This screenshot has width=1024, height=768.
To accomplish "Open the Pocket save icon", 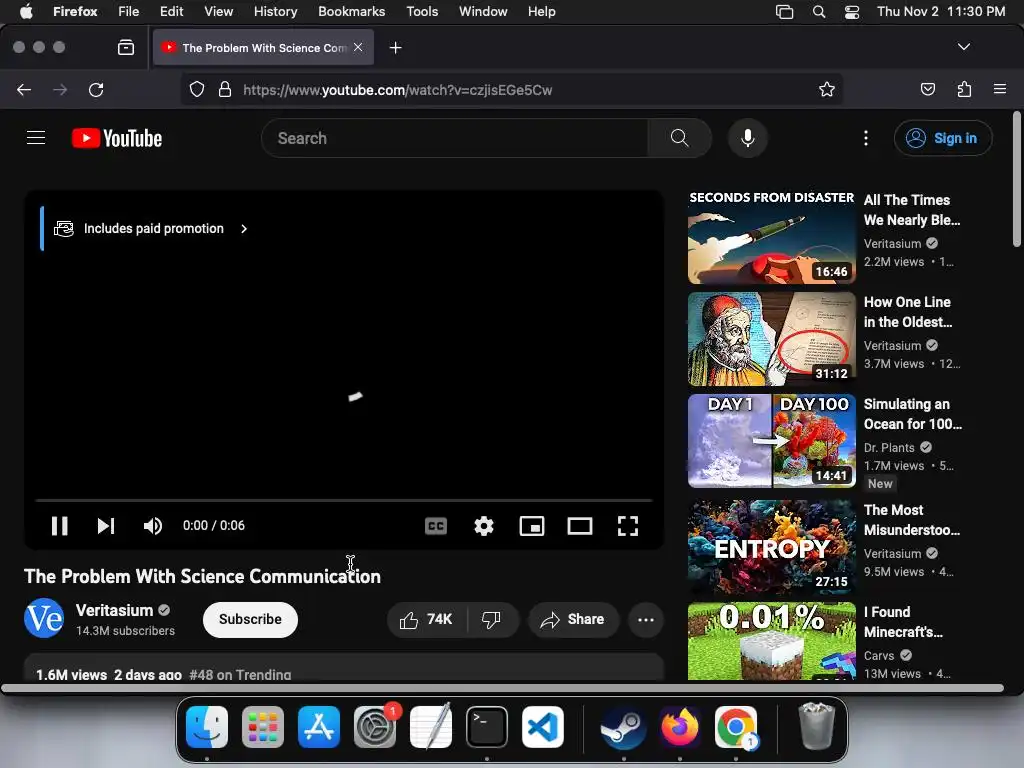I will 927,89.
